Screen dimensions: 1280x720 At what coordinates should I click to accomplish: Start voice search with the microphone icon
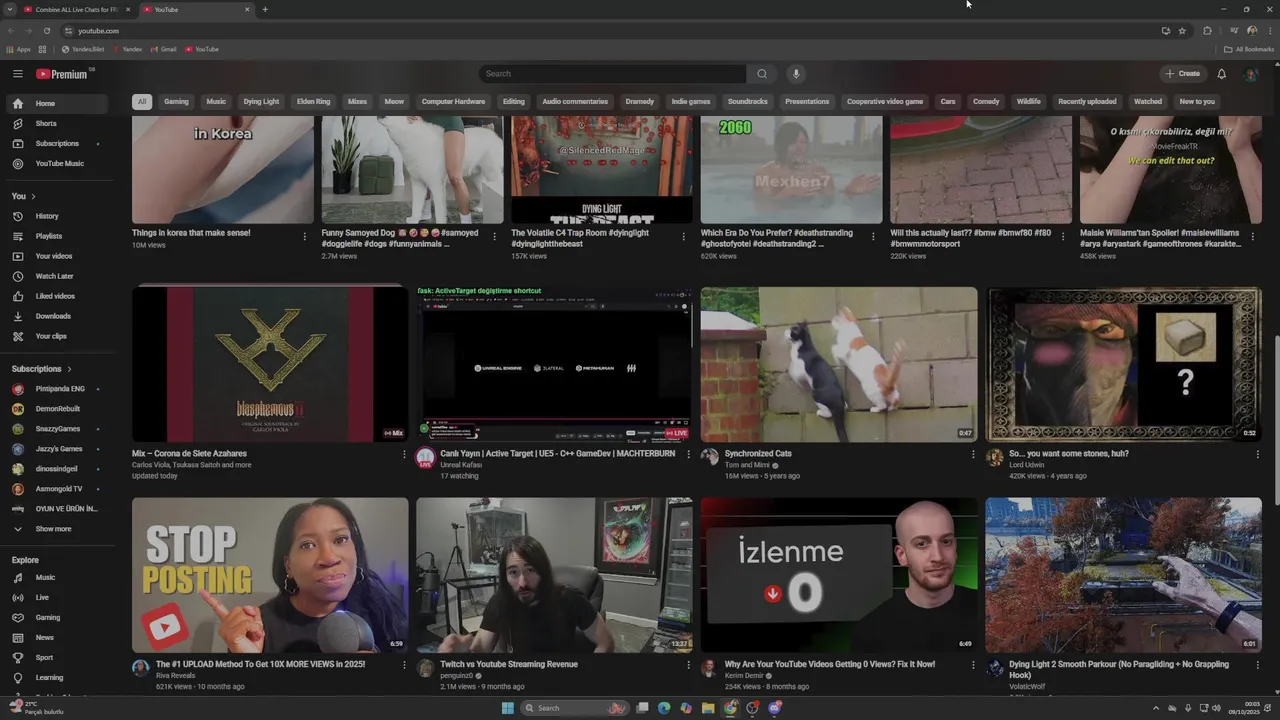pos(796,74)
